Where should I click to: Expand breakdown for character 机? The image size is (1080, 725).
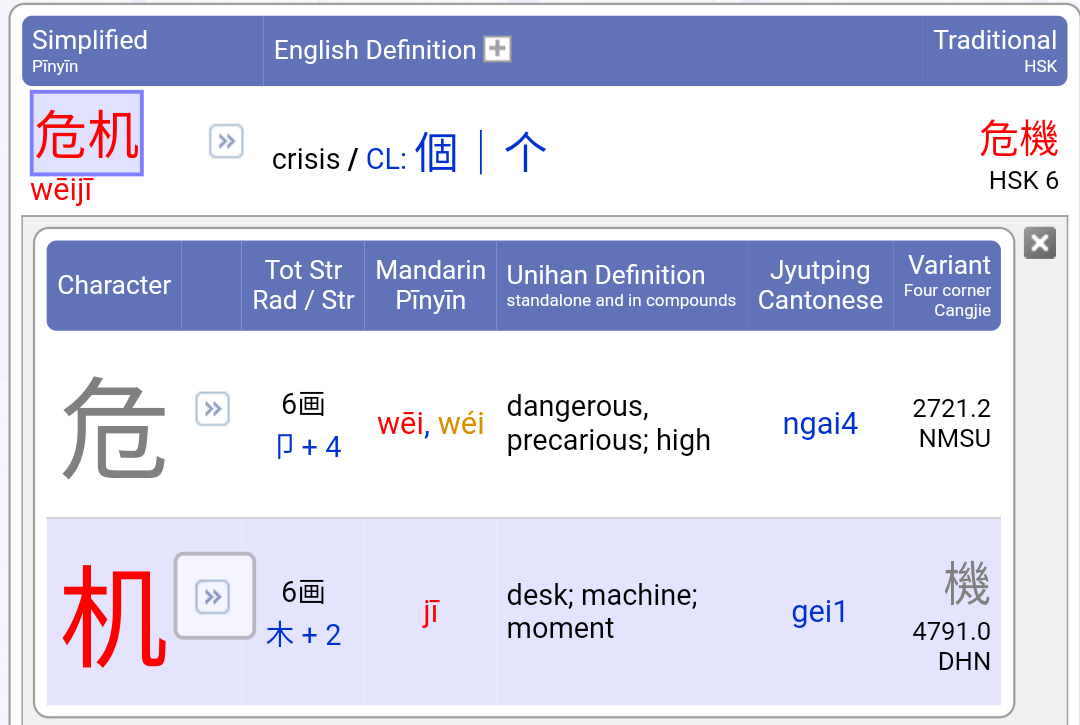[x=213, y=596]
